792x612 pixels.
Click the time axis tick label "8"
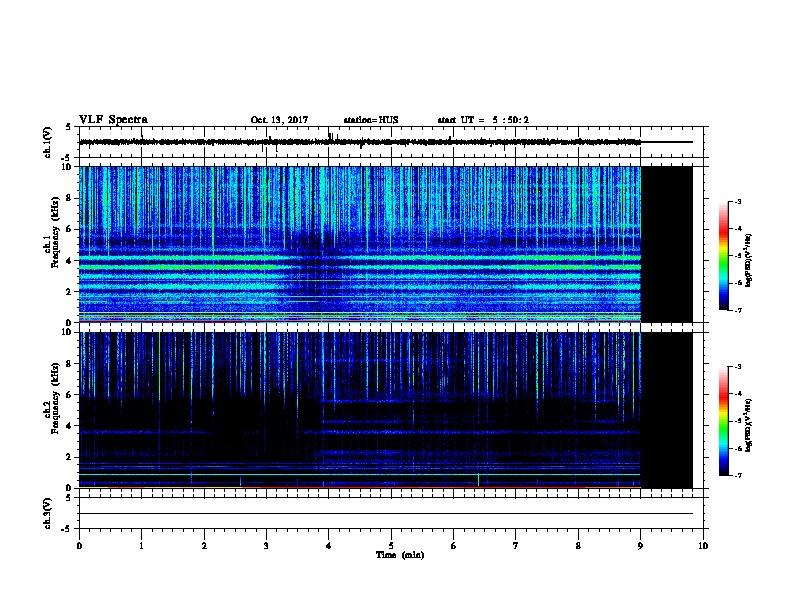[578, 546]
